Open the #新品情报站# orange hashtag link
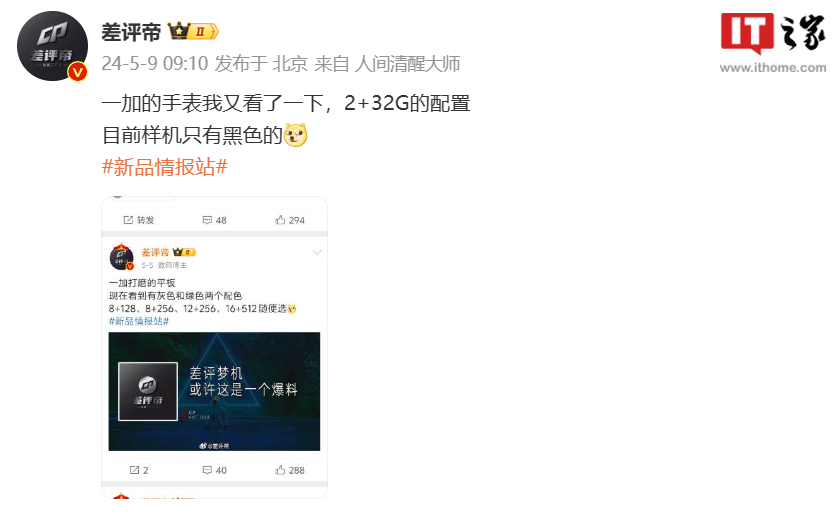This screenshot has height=527, width=839. (165, 167)
